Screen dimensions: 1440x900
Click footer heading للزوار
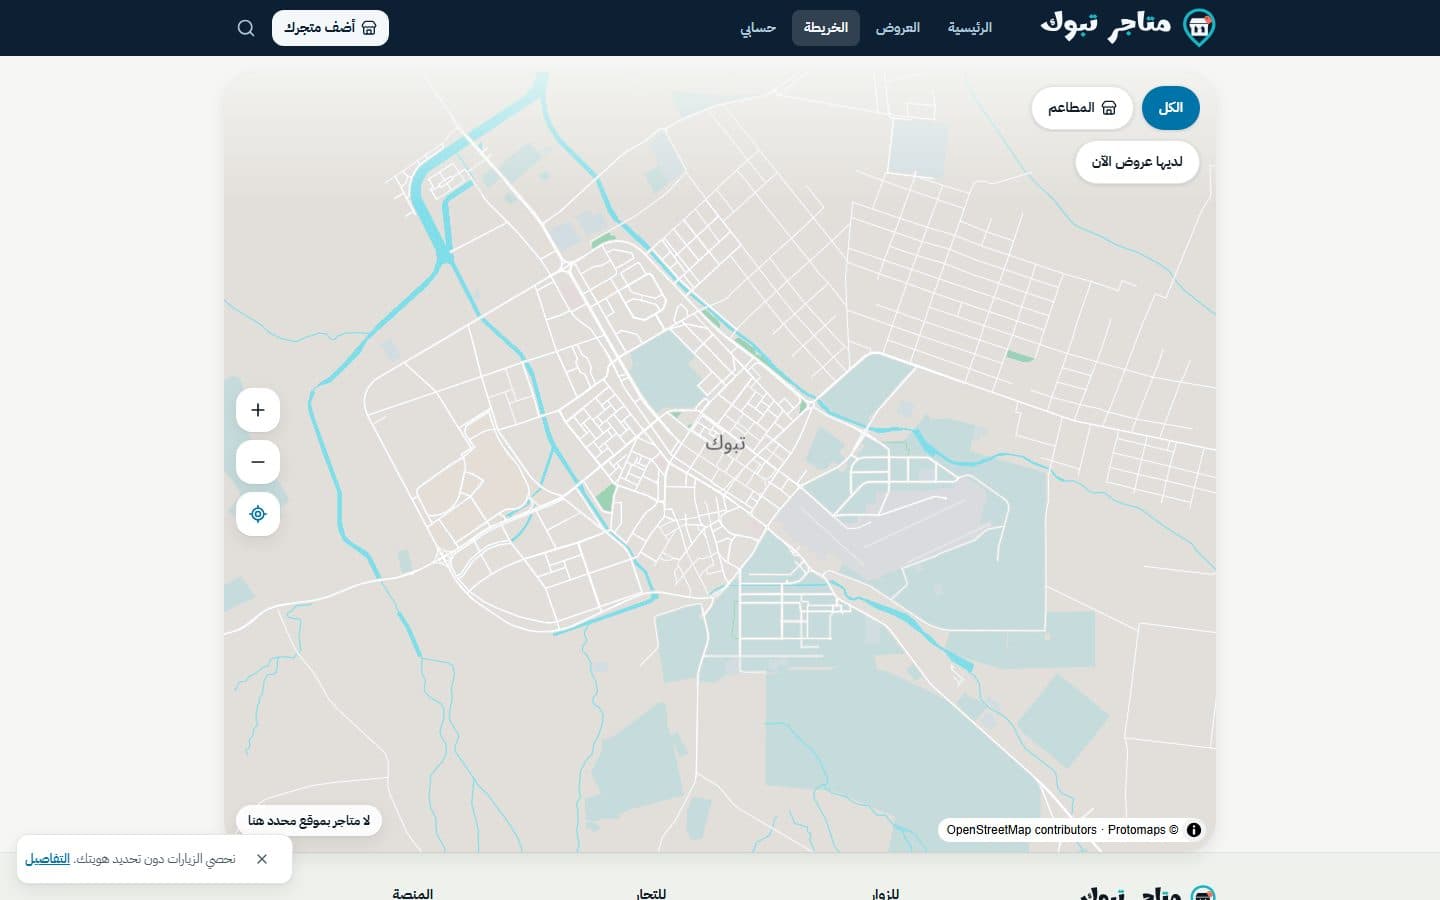click(x=886, y=893)
